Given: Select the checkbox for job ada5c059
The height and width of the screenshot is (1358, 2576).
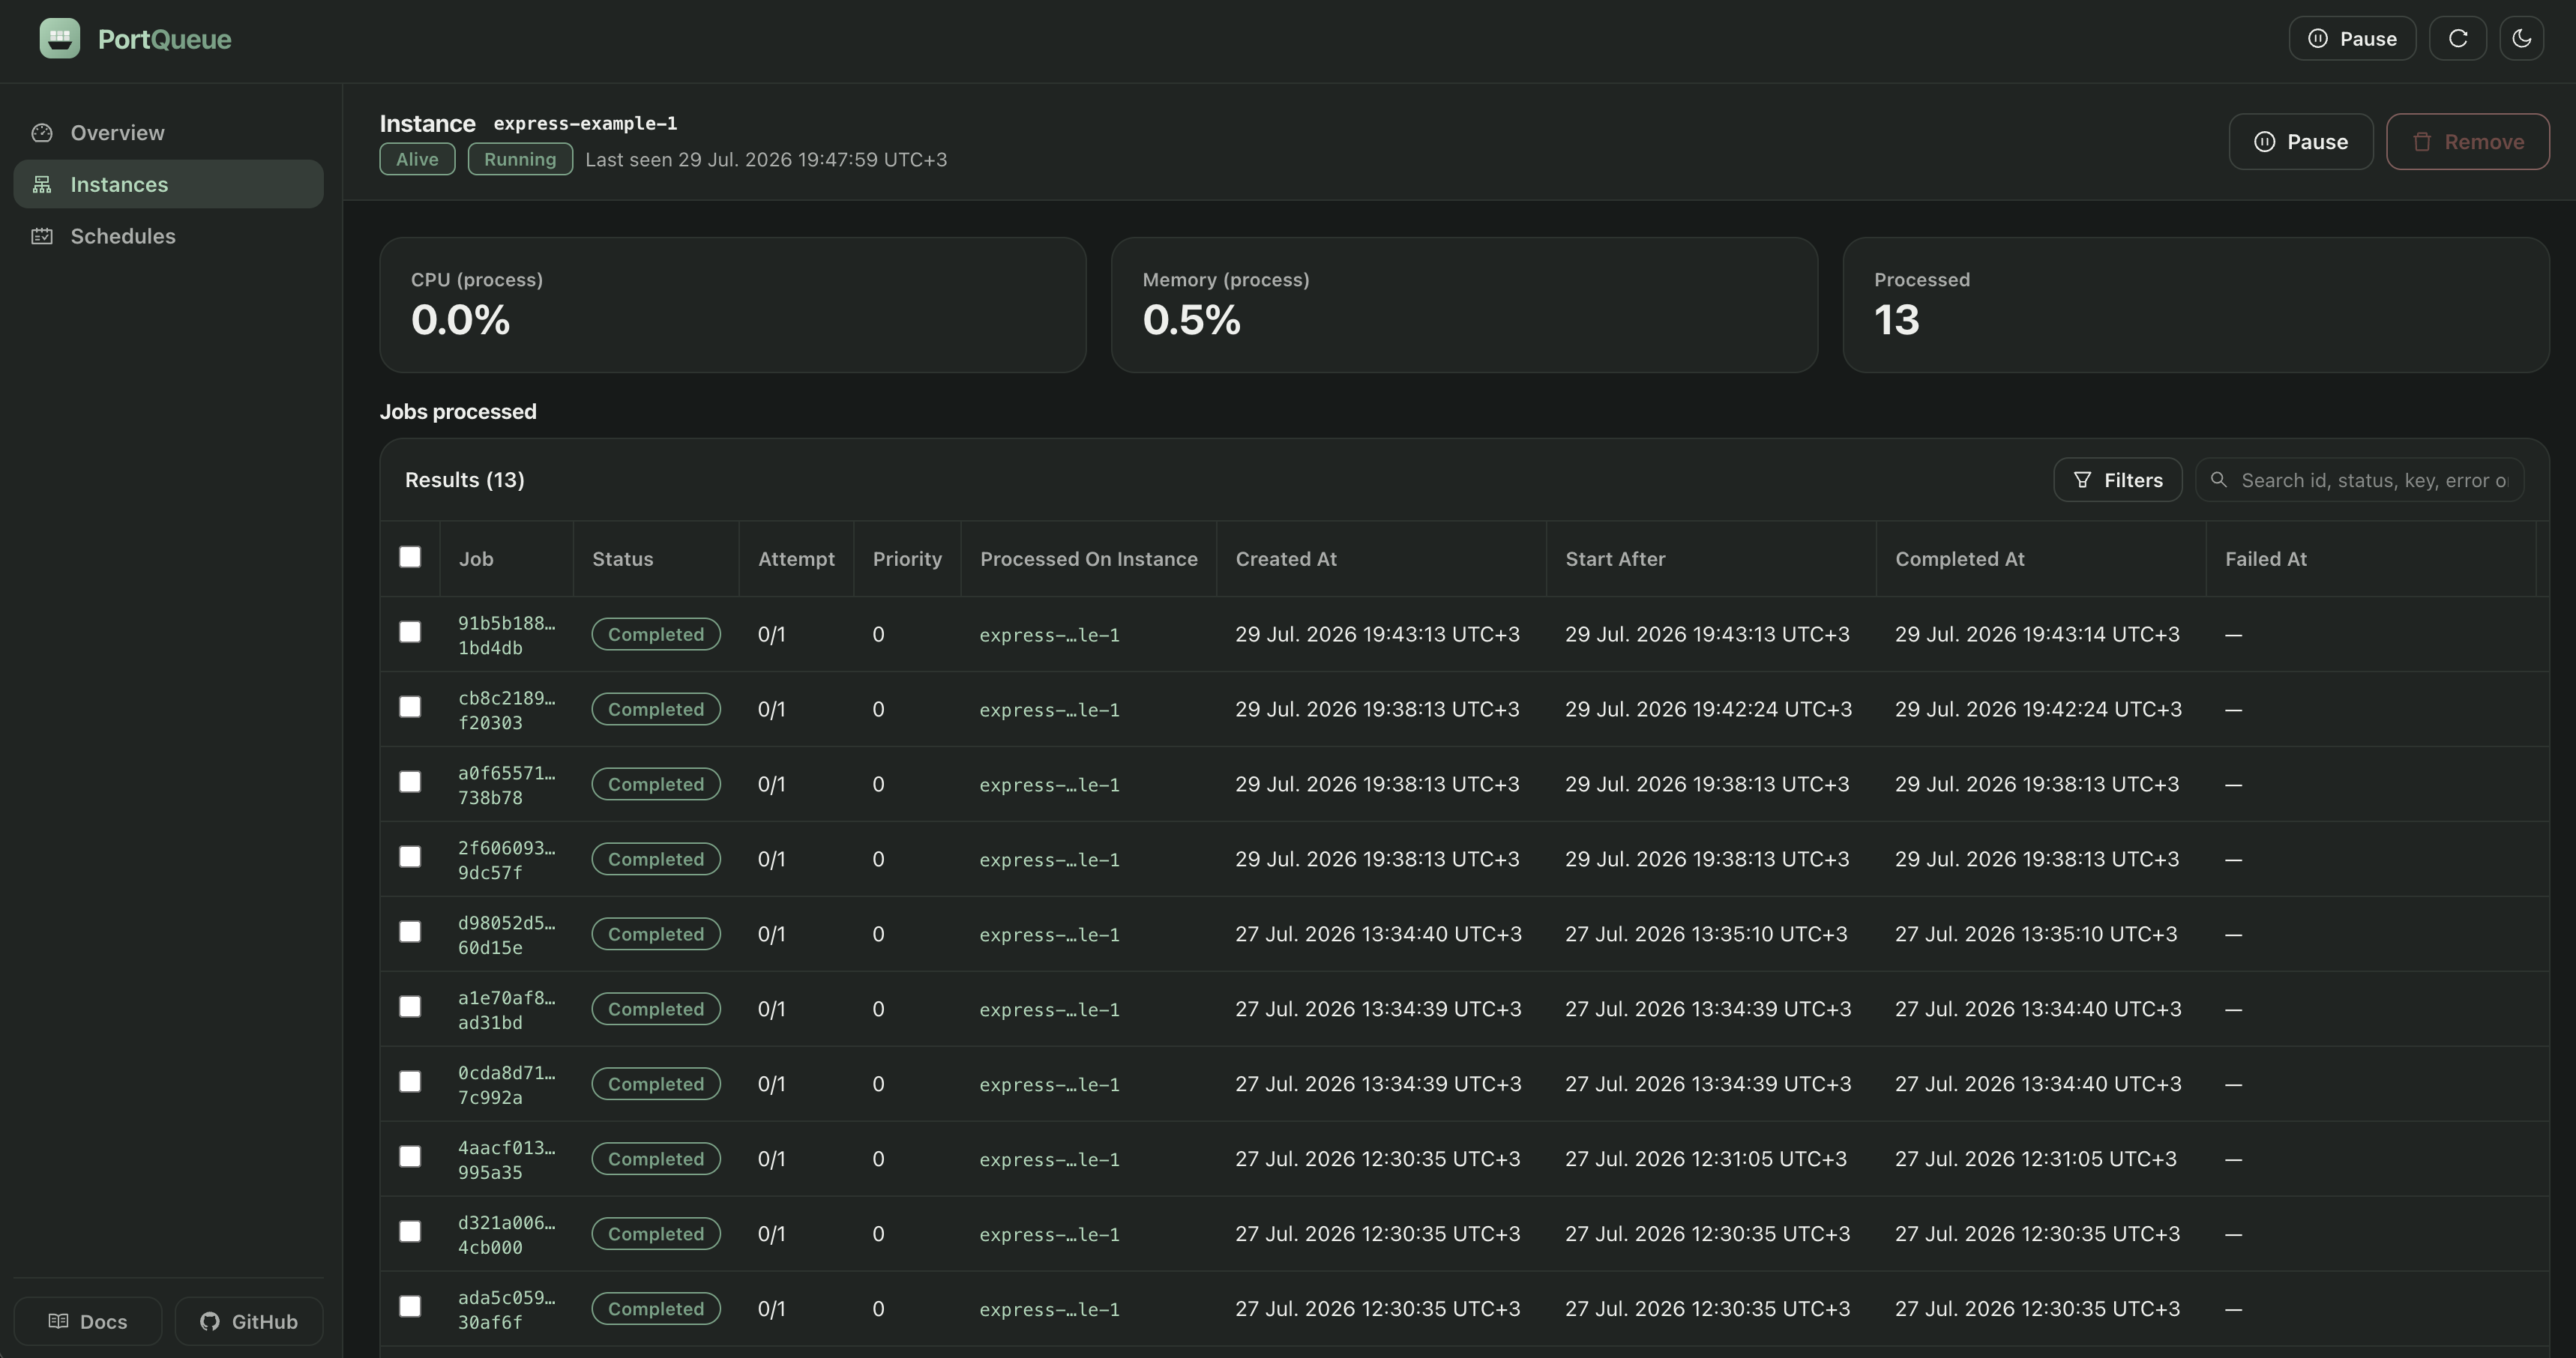Looking at the screenshot, I should (410, 1307).
